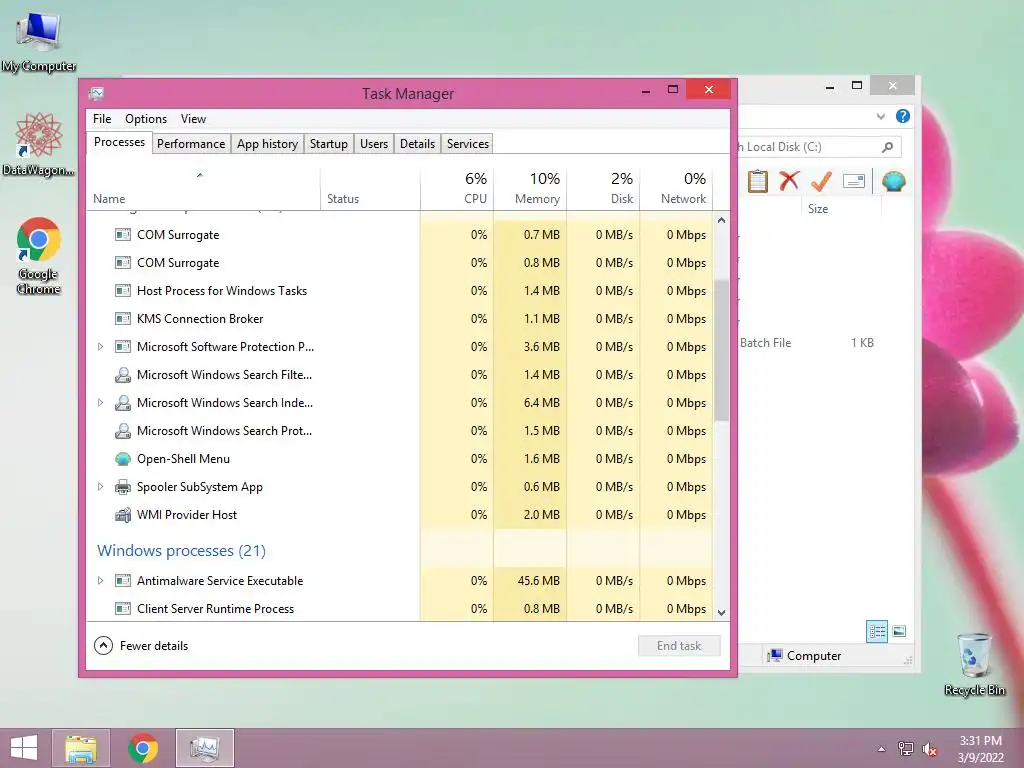Viewport: 1024px width, 768px height.
Task: Click the process list scrollbar thumb
Action: [x=721, y=351]
